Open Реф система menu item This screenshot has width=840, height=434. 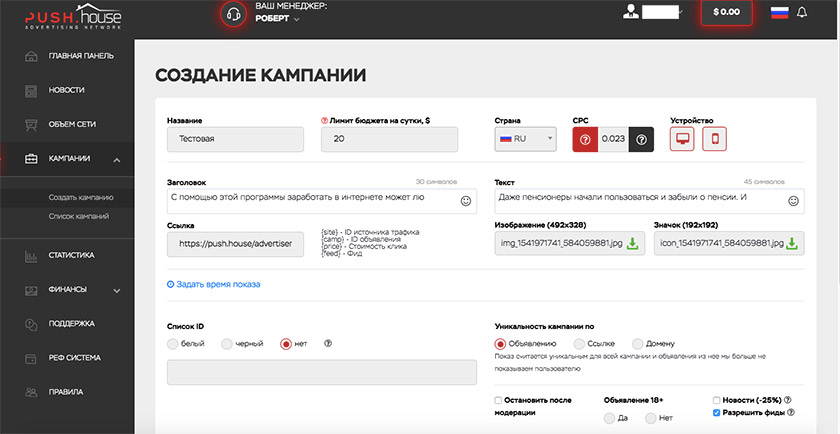[74, 358]
